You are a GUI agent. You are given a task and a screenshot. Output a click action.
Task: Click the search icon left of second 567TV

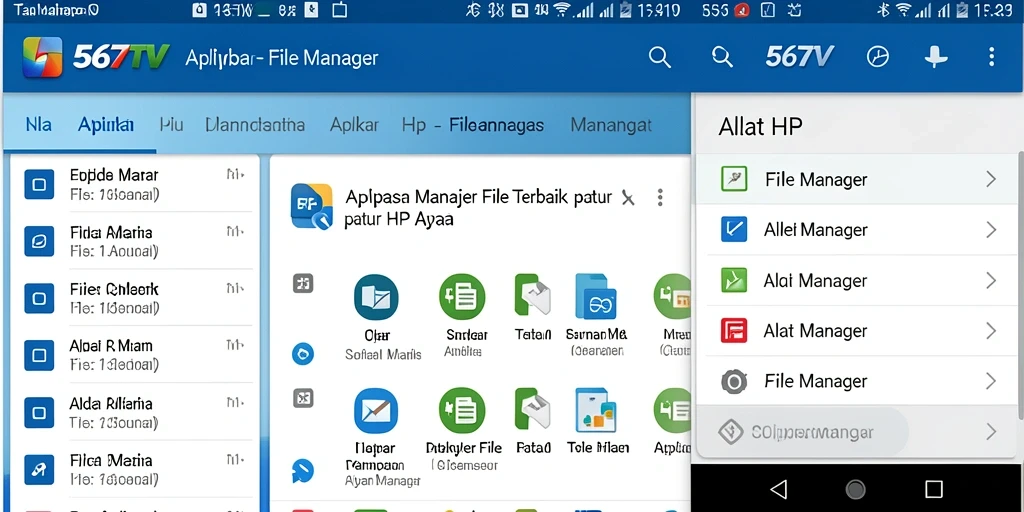coord(722,57)
